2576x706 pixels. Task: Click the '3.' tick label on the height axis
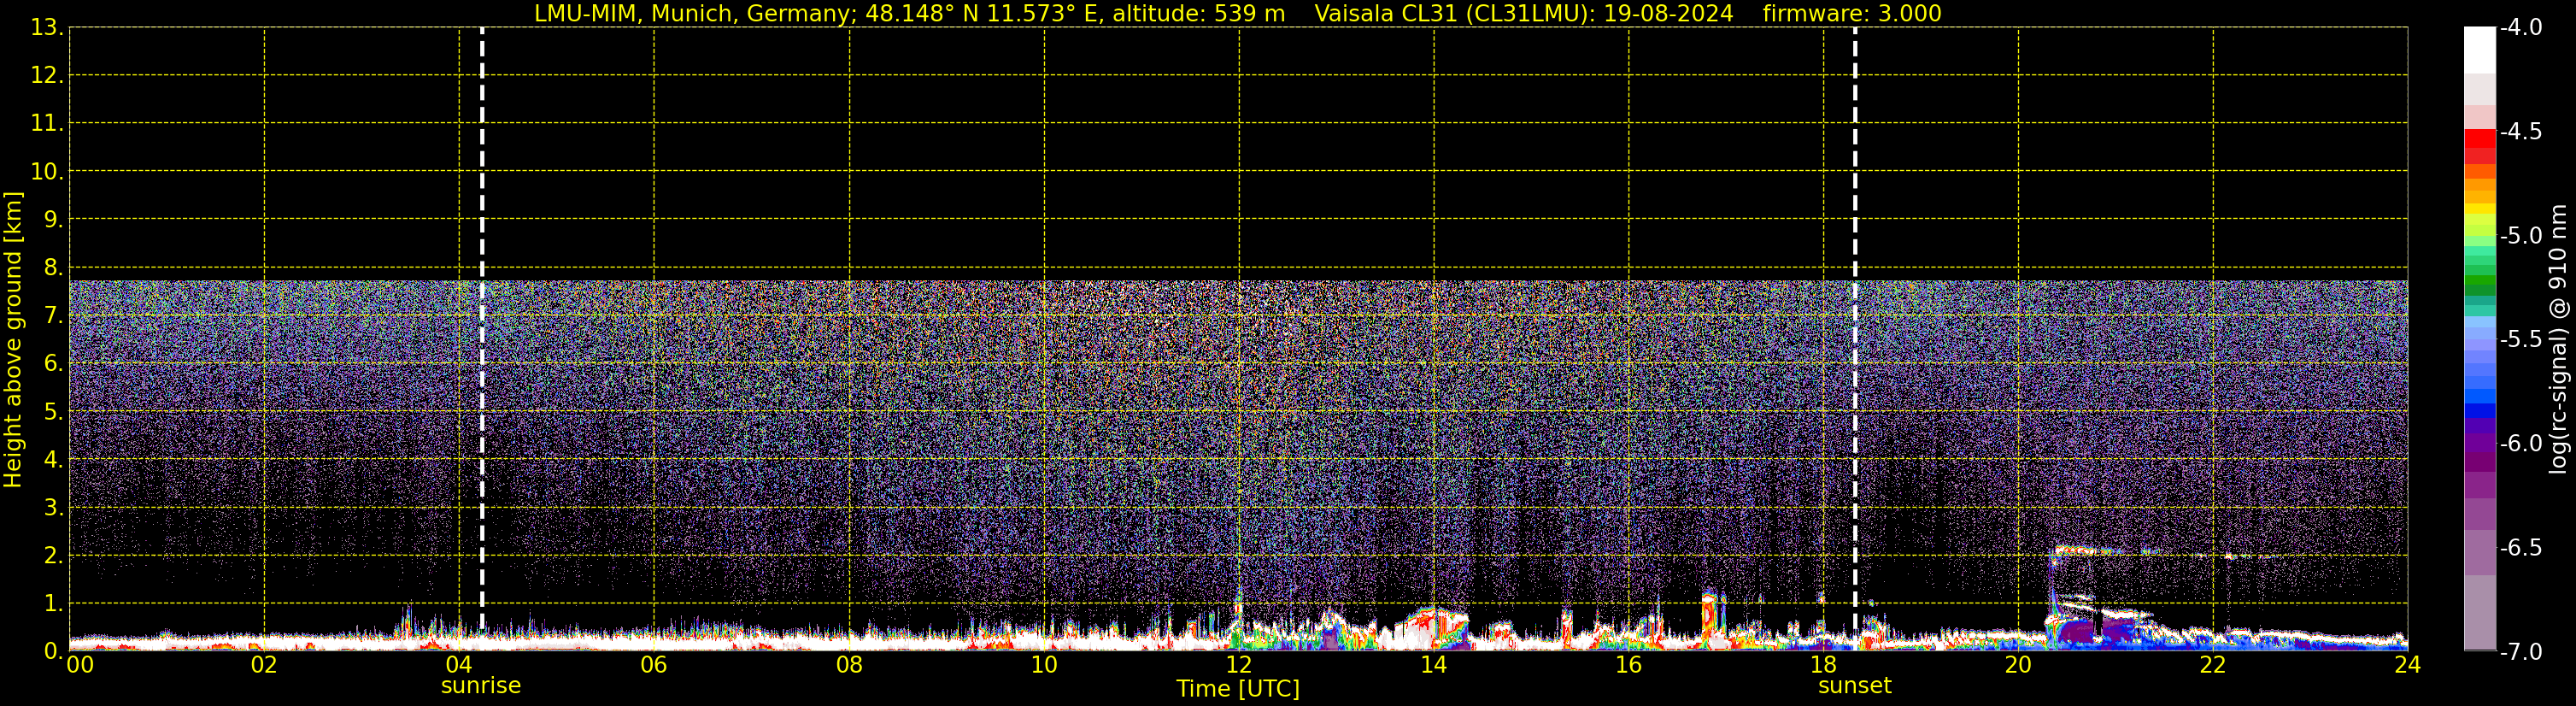(54, 508)
